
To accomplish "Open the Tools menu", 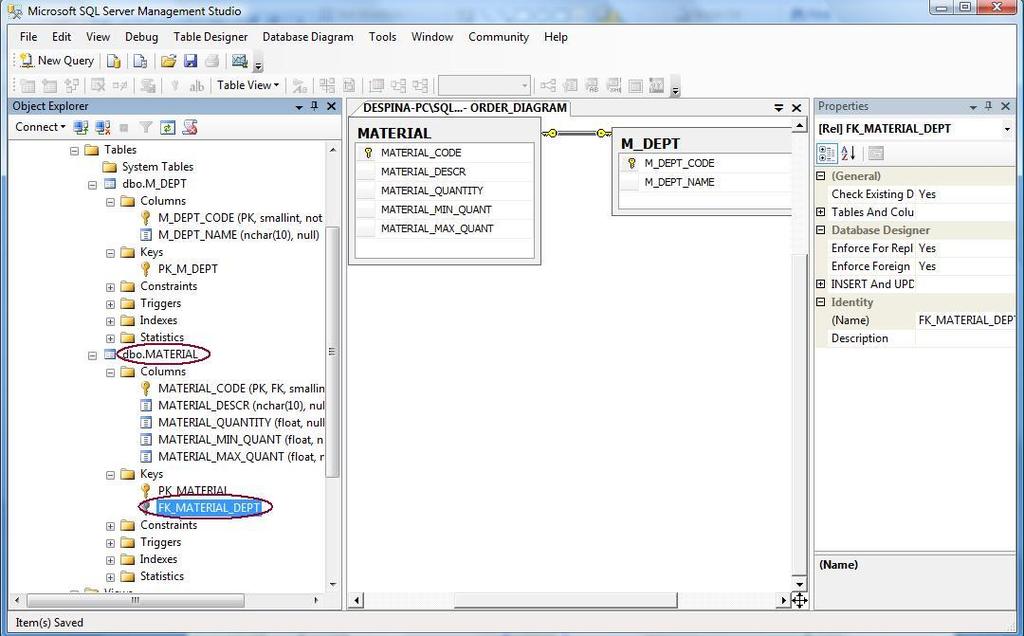I will point(382,37).
